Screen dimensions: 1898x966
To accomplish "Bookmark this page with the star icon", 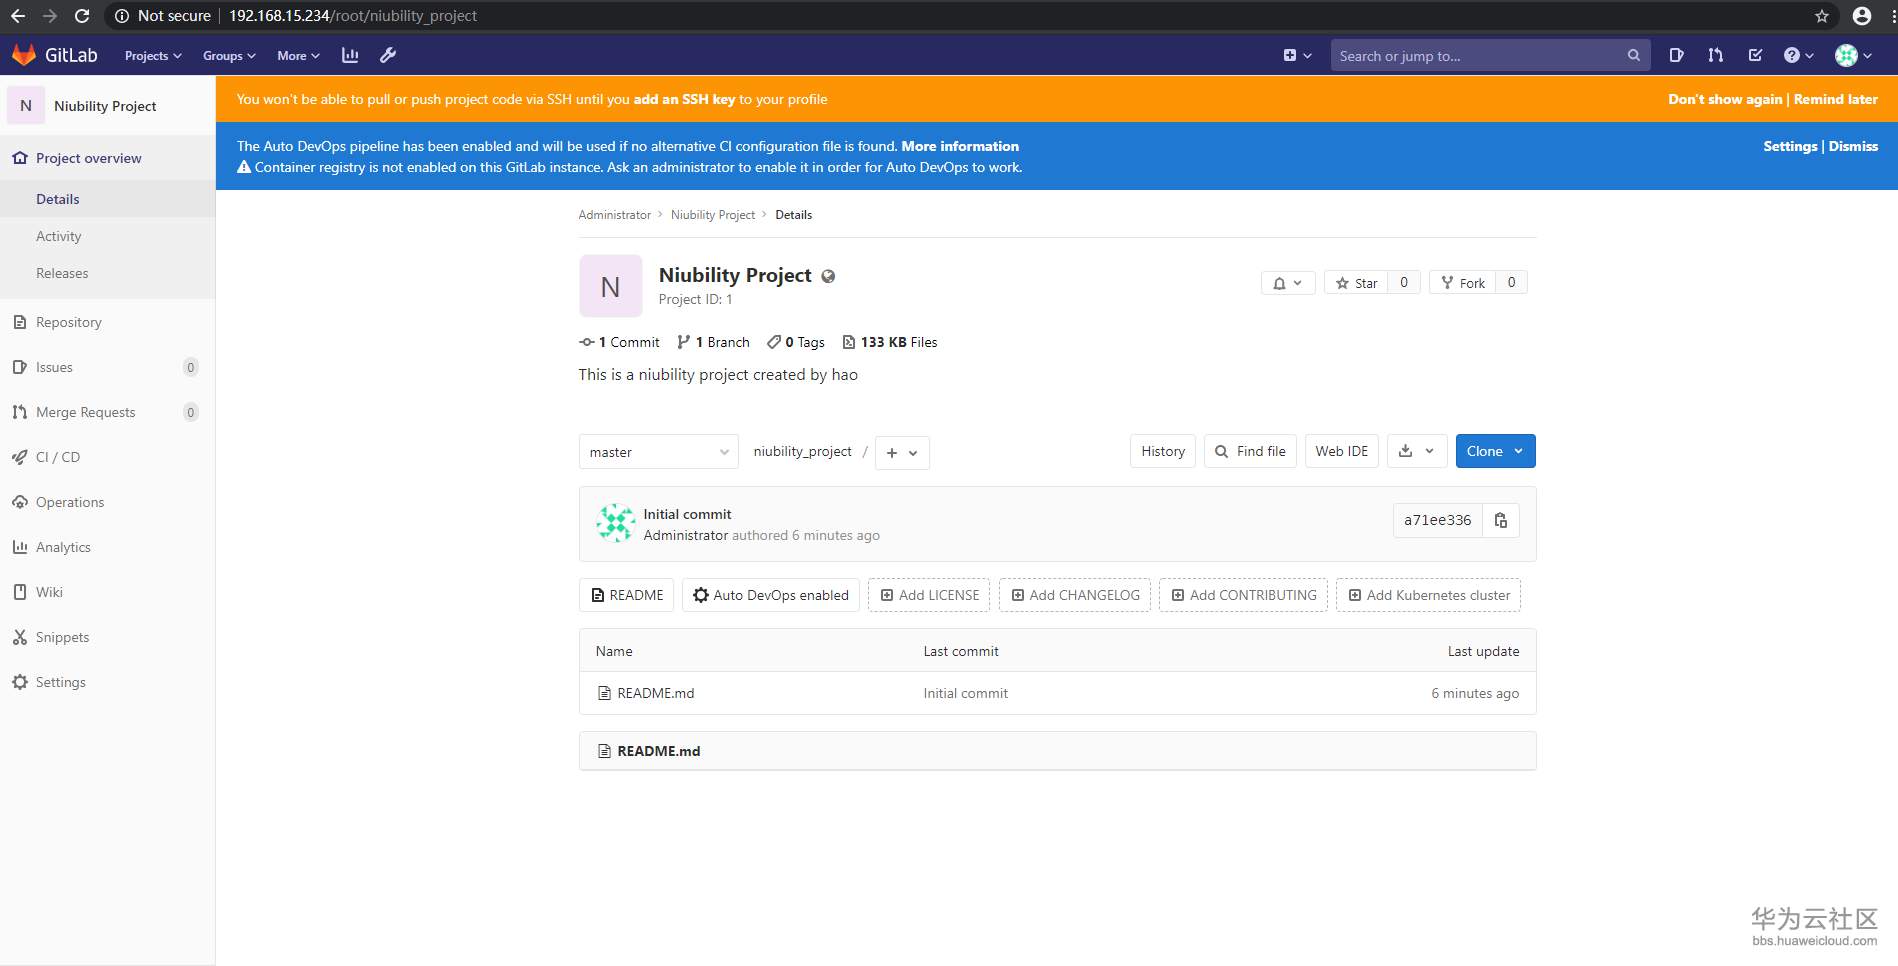I will tap(1822, 16).
